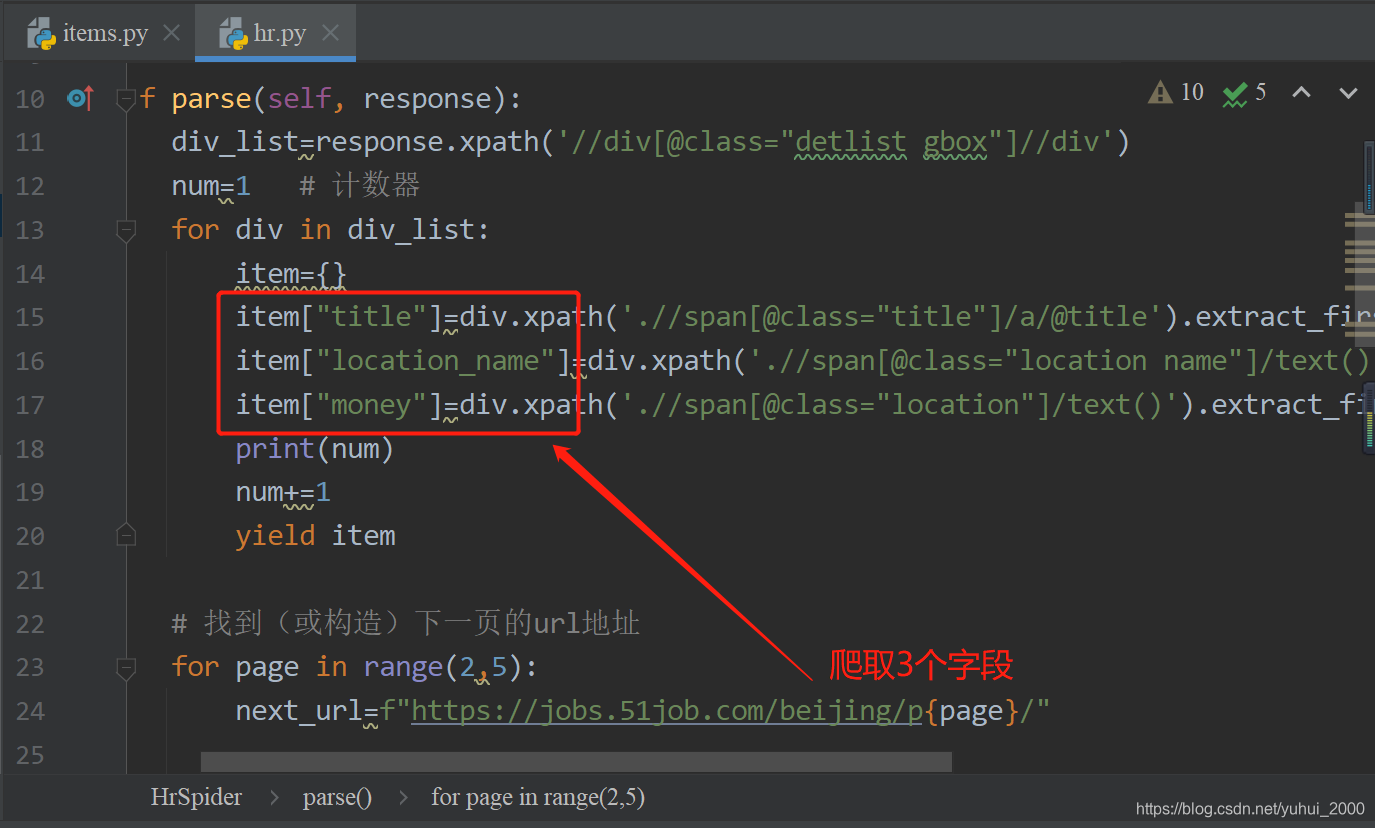This screenshot has height=828, width=1375.
Task: Click the horizontal scrollbar of the editor
Action: click(x=576, y=762)
